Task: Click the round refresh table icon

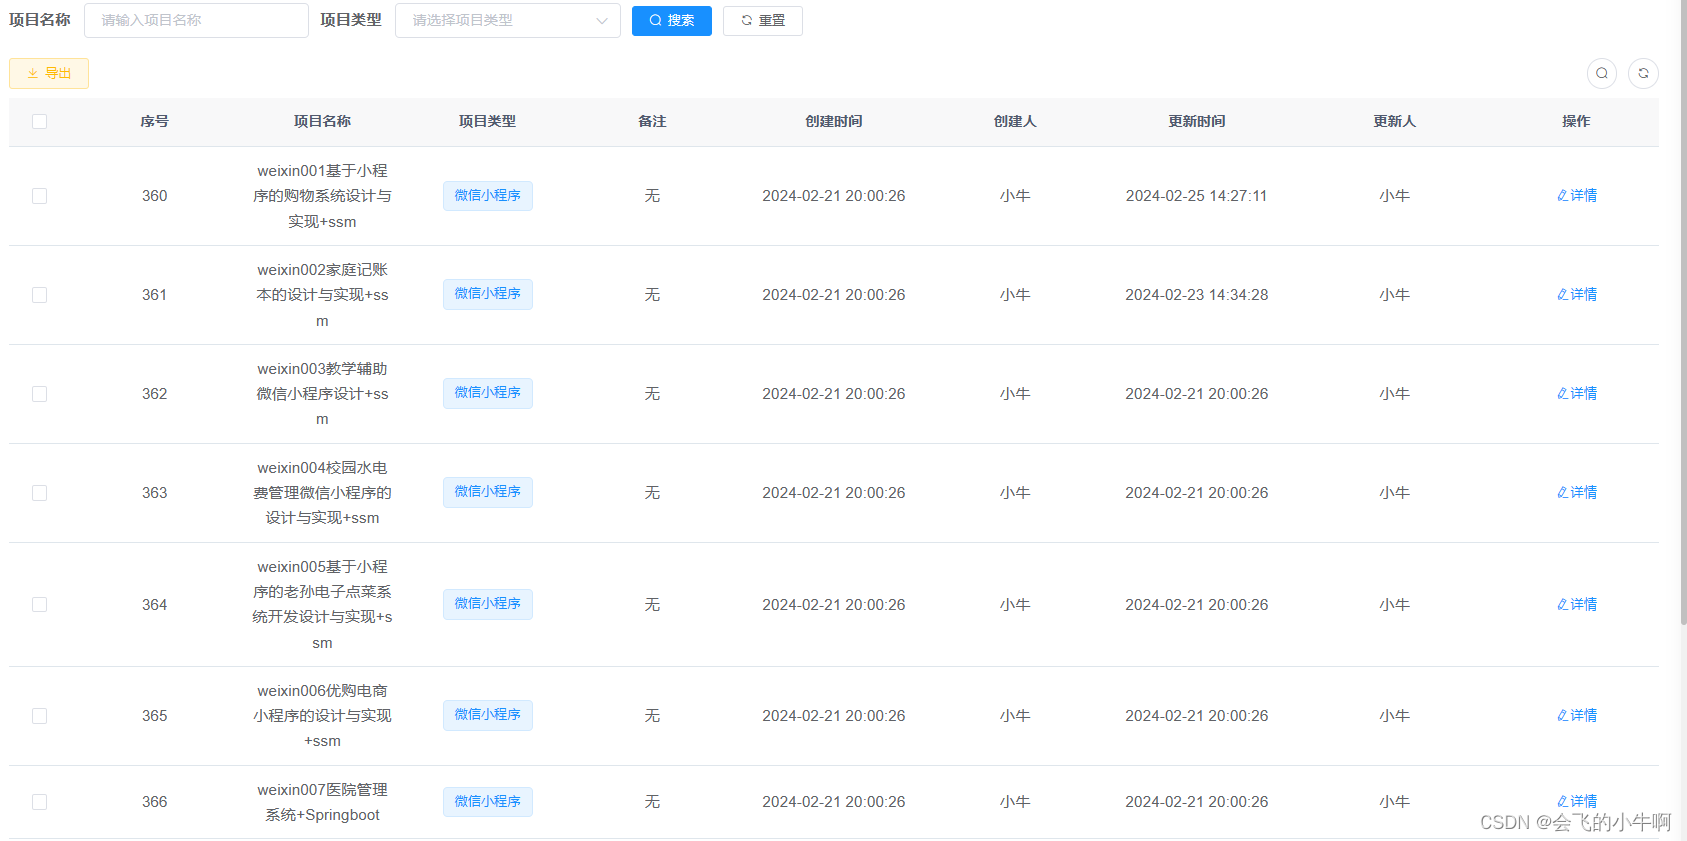Action: [1643, 73]
